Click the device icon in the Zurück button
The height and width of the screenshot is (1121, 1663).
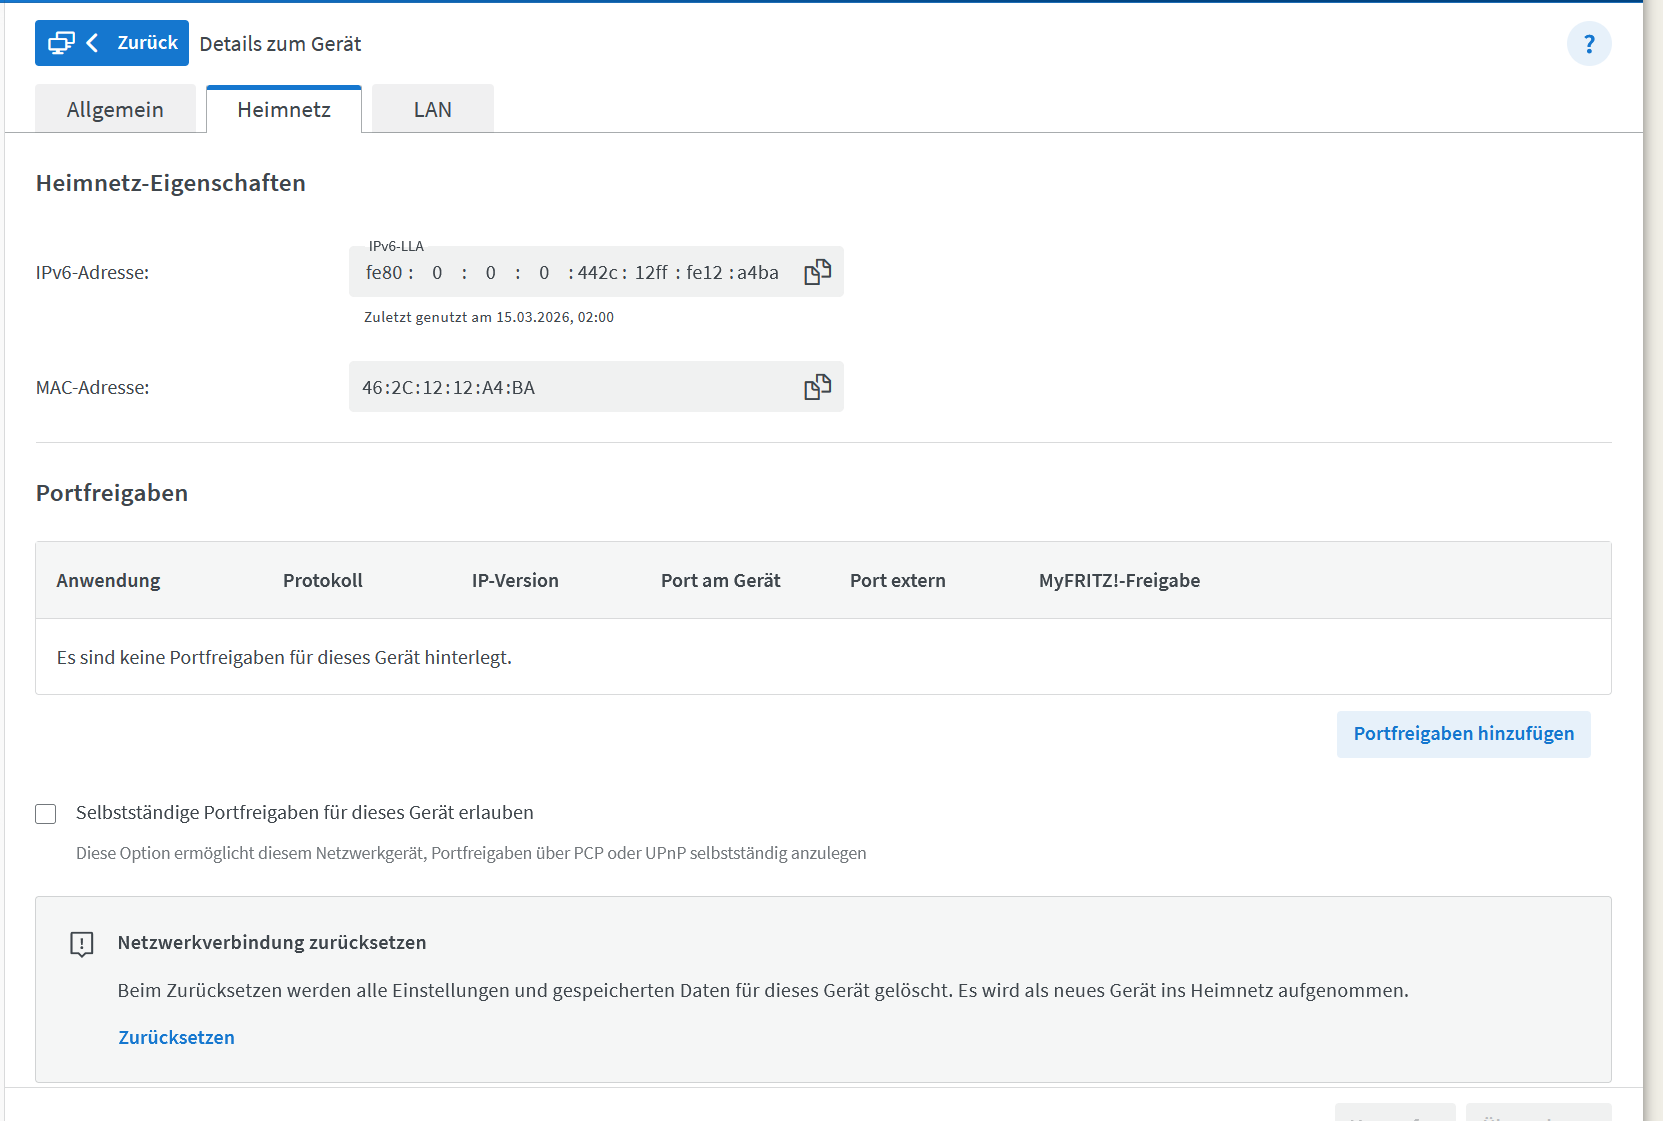[61, 43]
